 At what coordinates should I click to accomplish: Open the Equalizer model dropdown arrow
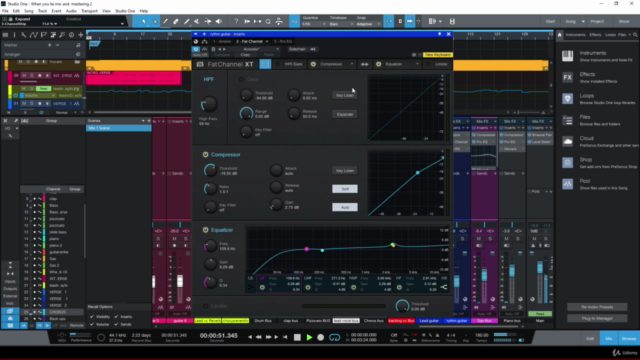417,64
